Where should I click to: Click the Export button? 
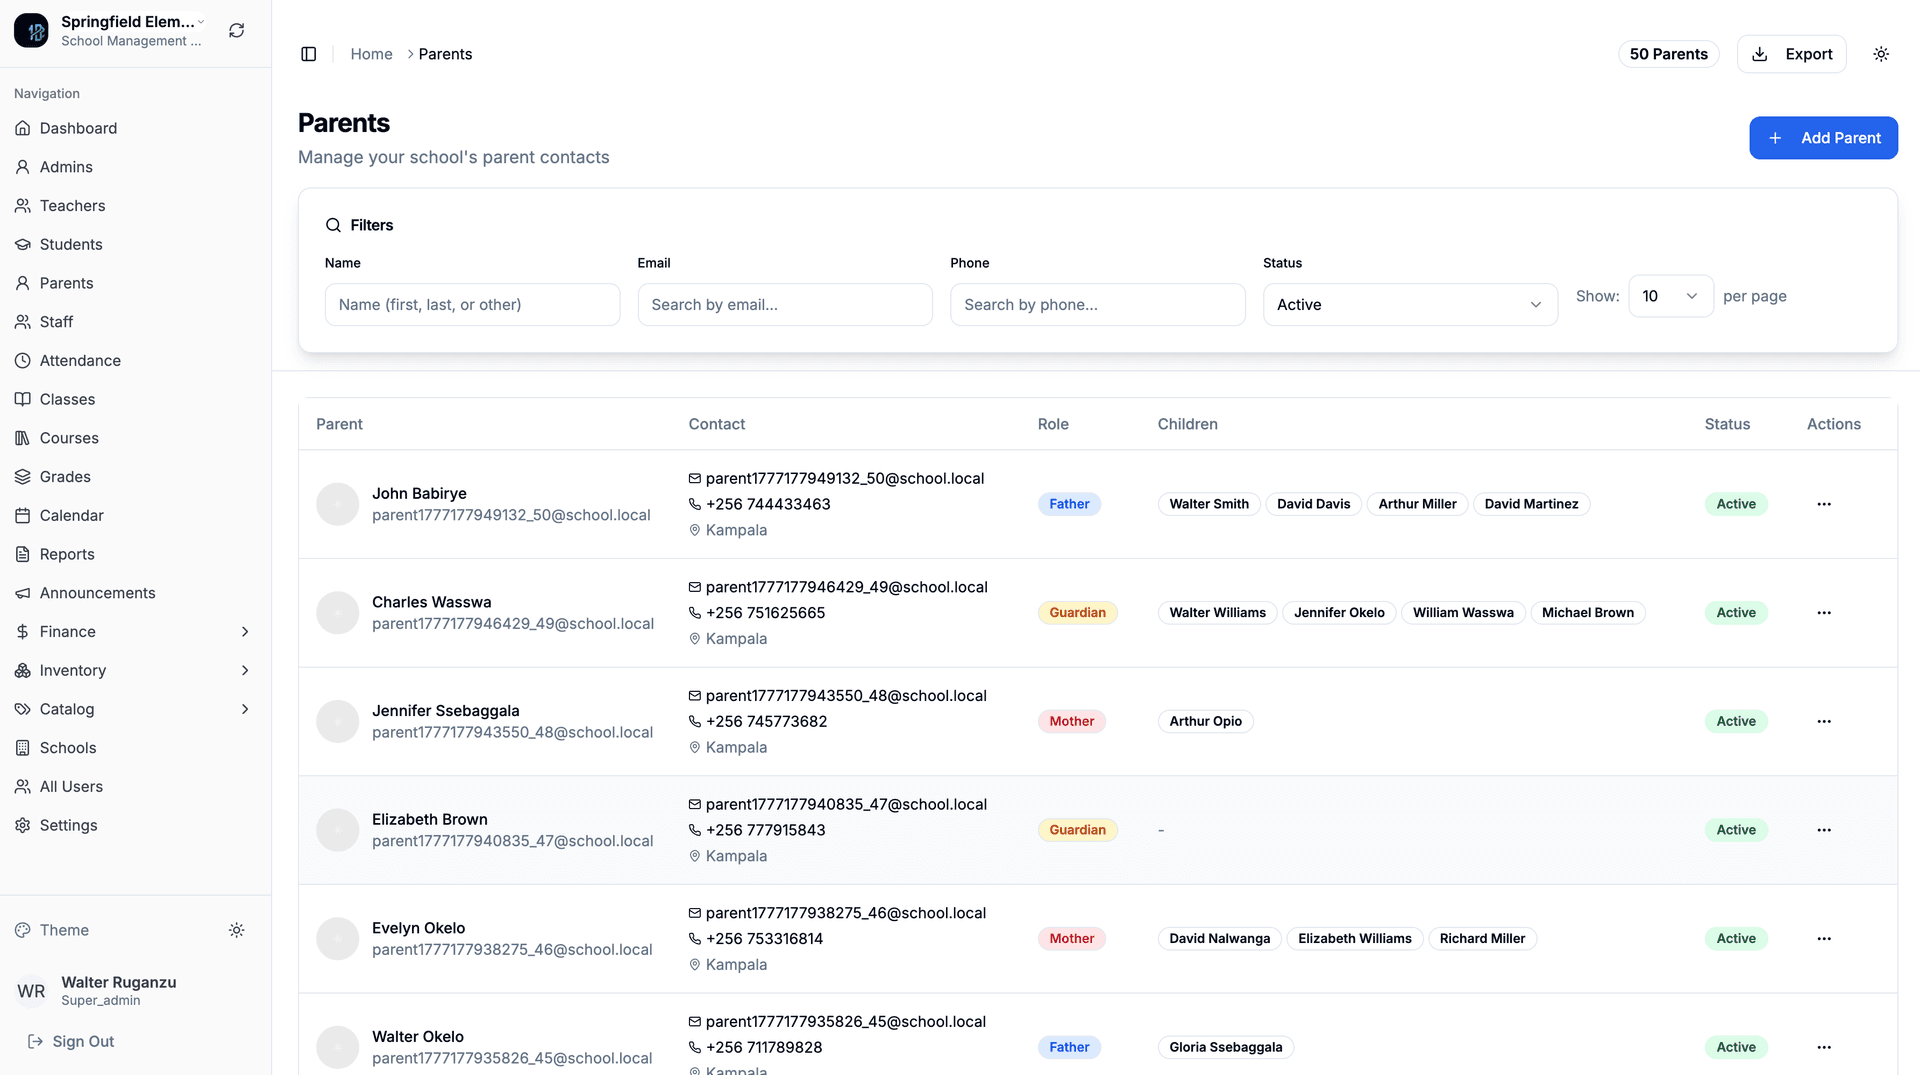[x=1791, y=54]
